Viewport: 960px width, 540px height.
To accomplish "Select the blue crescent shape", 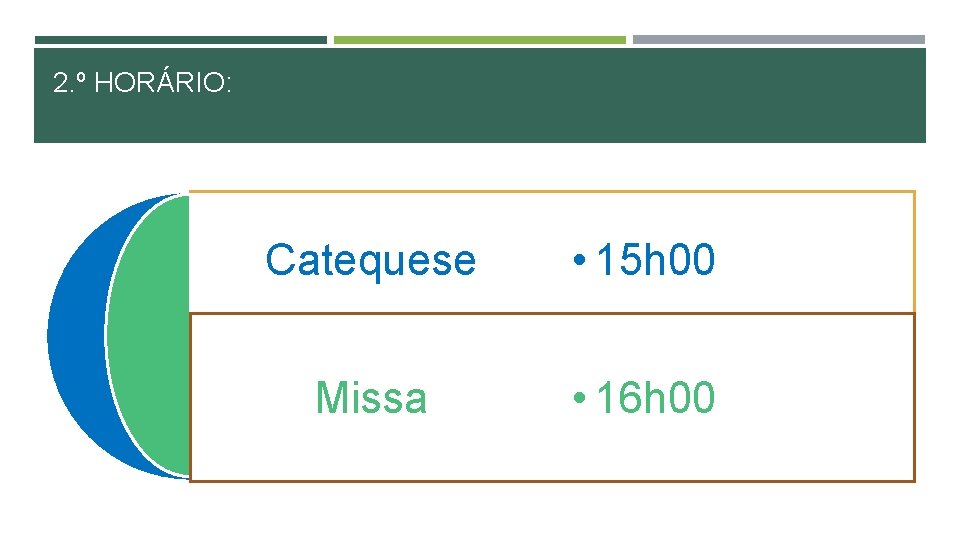I will 76,335.
